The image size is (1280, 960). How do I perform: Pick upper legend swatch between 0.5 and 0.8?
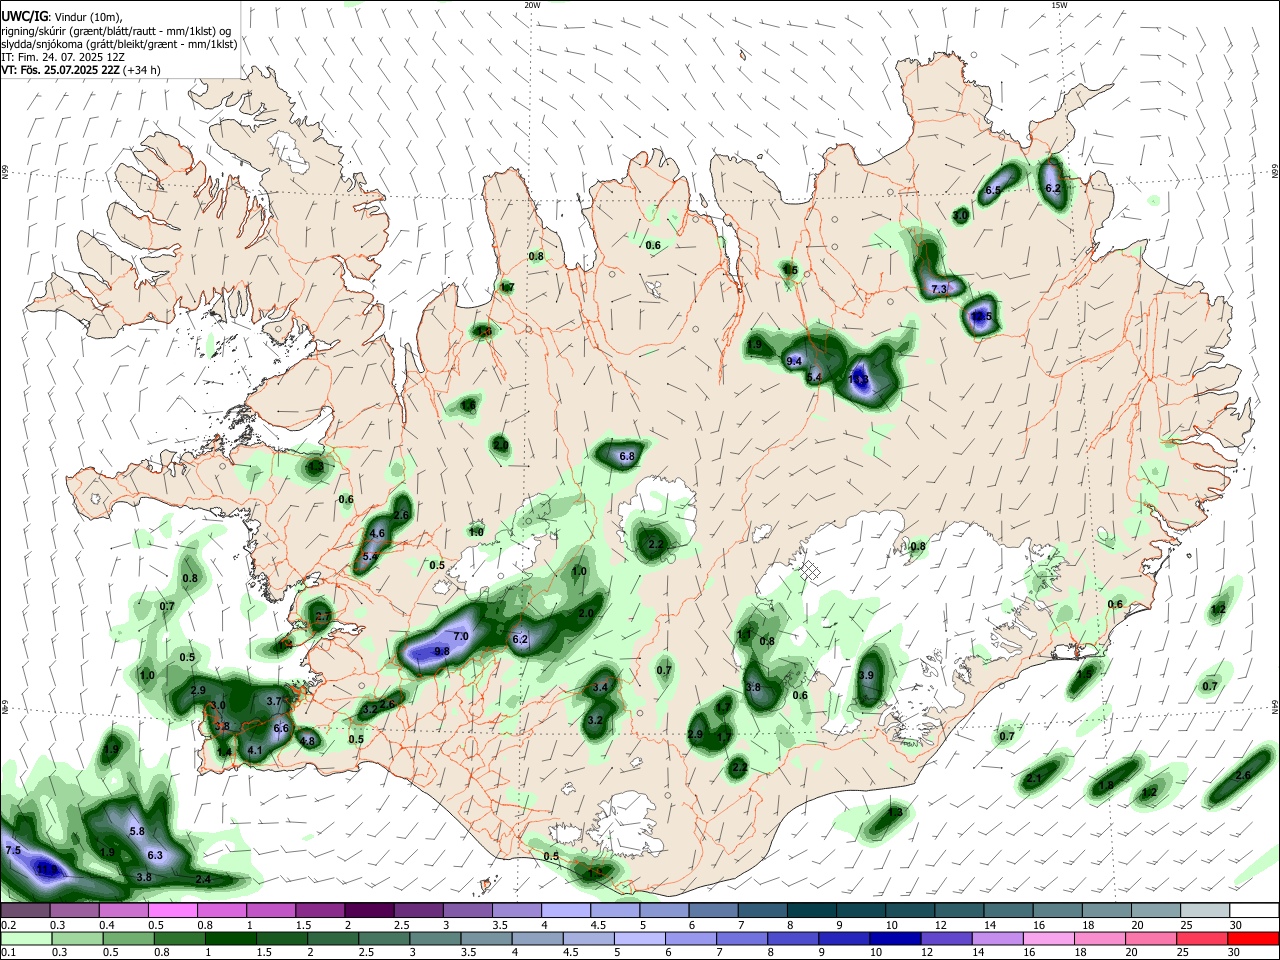[x=172, y=910]
